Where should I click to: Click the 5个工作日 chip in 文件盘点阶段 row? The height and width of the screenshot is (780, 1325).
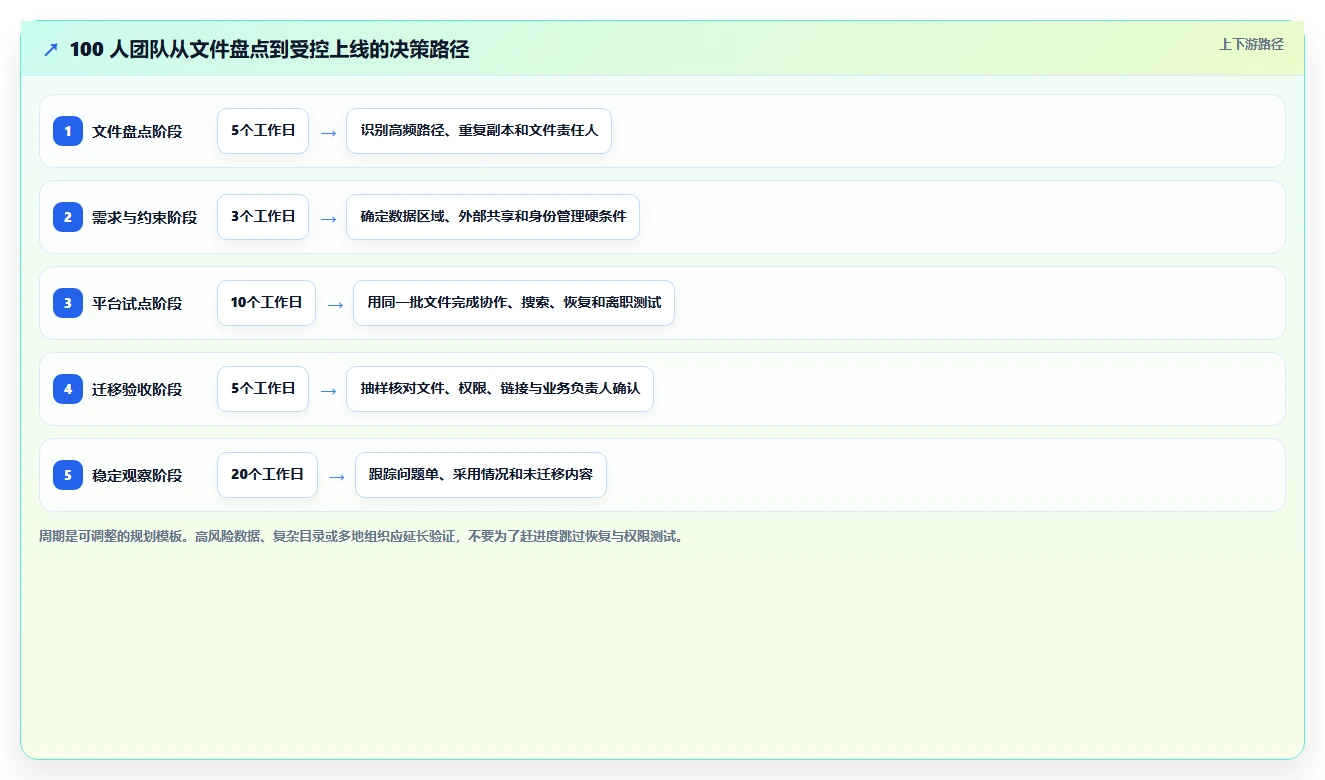point(263,131)
